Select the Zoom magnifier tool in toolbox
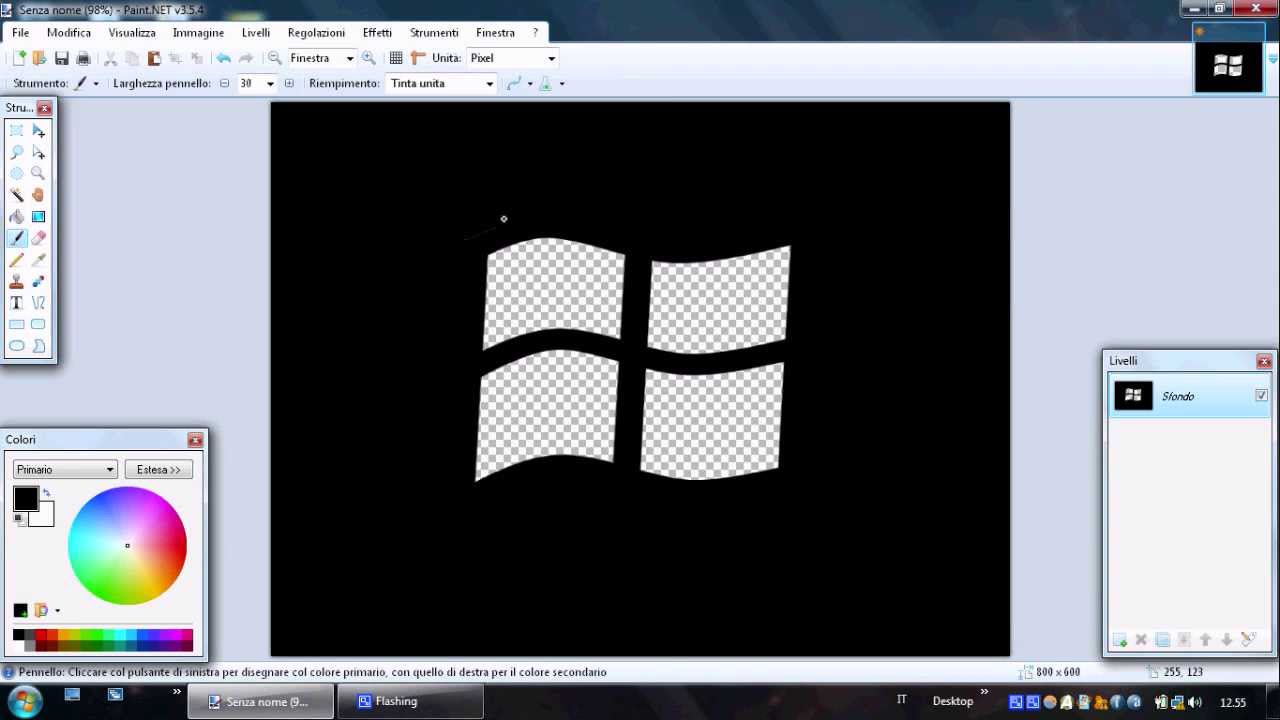 [x=38, y=173]
